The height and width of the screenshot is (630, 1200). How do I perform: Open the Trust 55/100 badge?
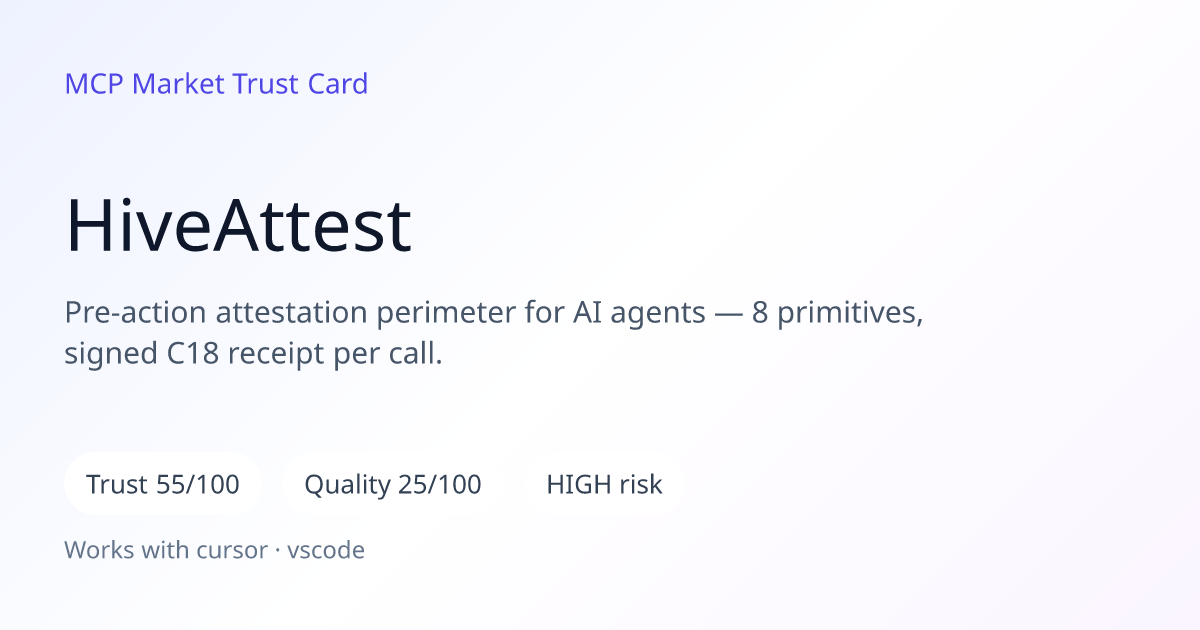(x=163, y=485)
